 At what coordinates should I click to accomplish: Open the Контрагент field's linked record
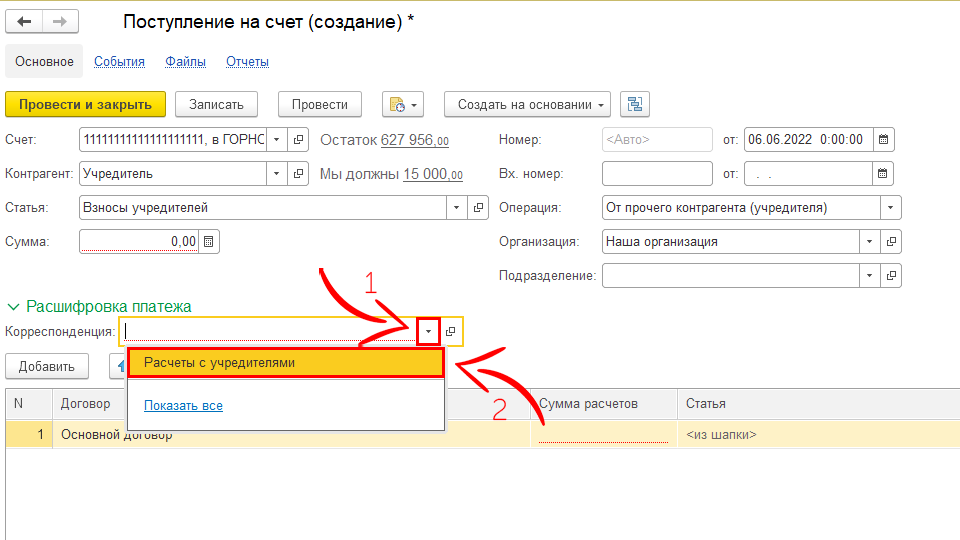tap(298, 174)
